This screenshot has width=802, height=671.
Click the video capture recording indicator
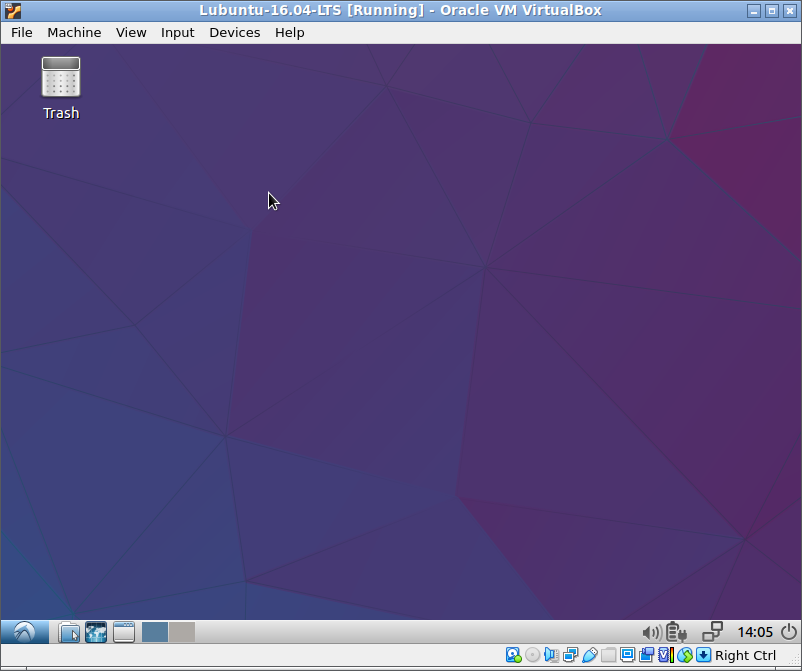coord(647,655)
